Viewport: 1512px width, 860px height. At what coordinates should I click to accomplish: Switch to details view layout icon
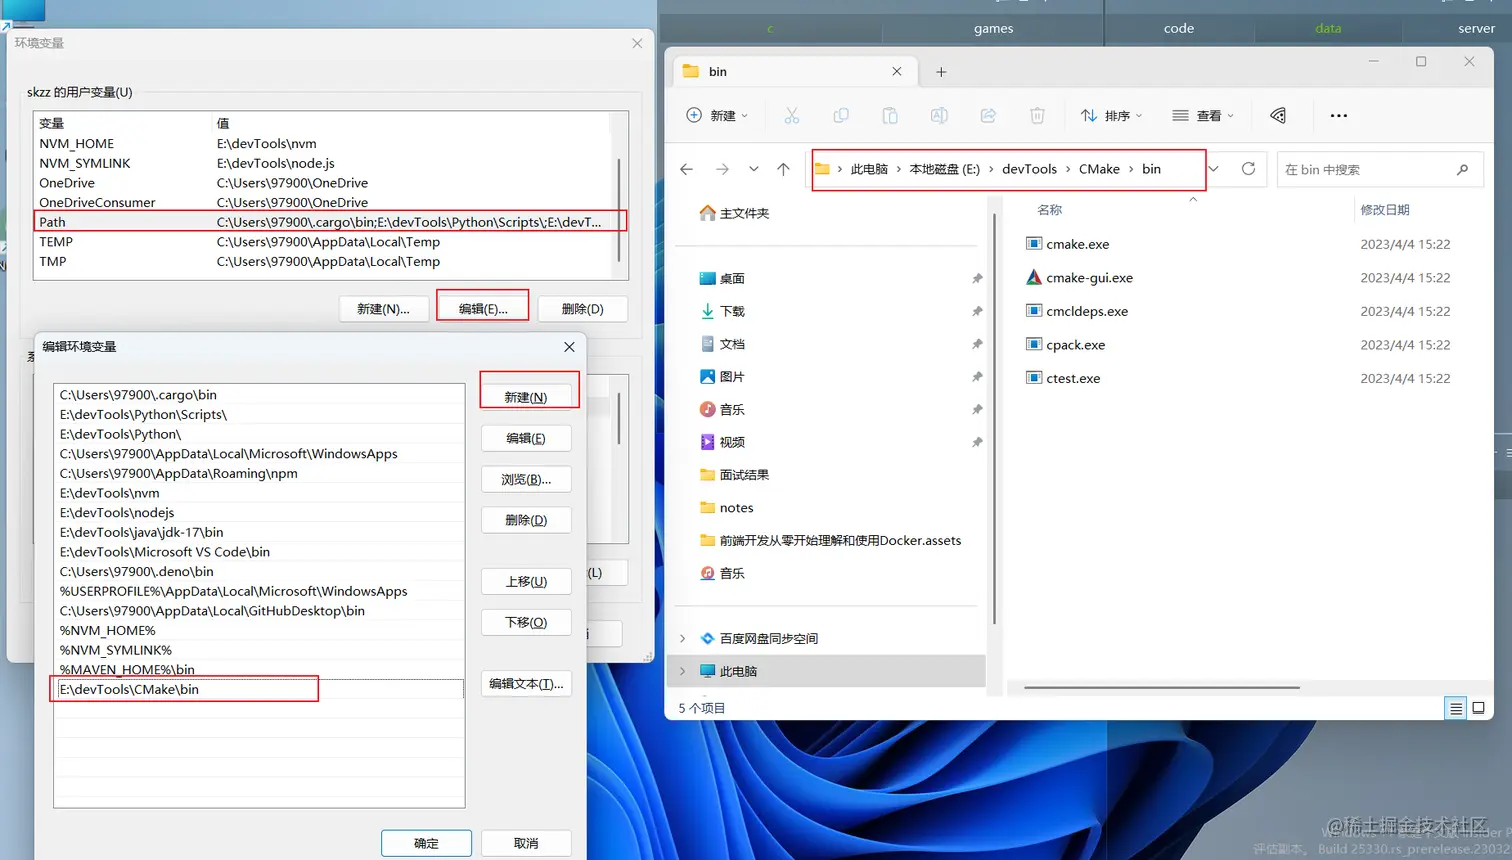[1456, 708]
